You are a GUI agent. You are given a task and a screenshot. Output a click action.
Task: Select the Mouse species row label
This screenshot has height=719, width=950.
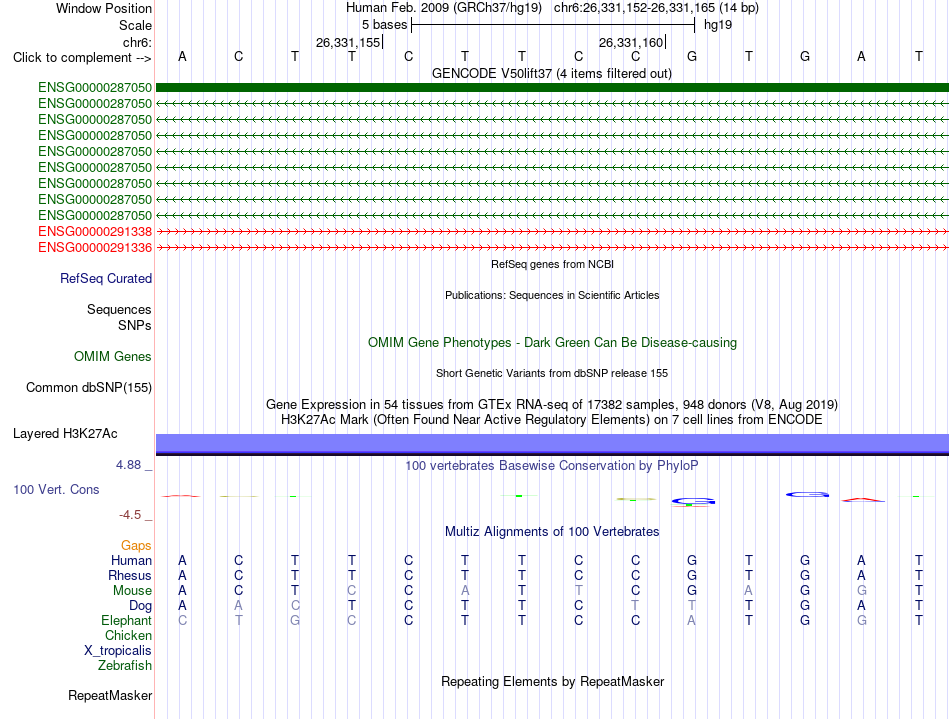[x=133, y=591]
